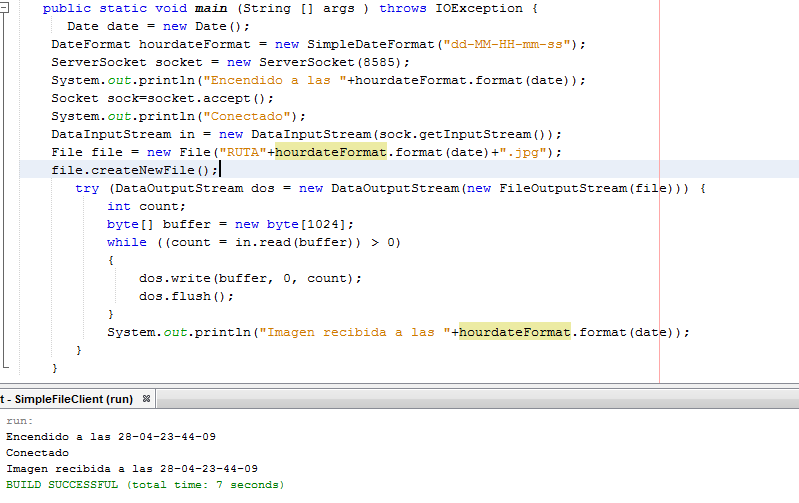
Task: Click the "dd-MM-HH-mm-ss" string literal
Action: point(507,44)
